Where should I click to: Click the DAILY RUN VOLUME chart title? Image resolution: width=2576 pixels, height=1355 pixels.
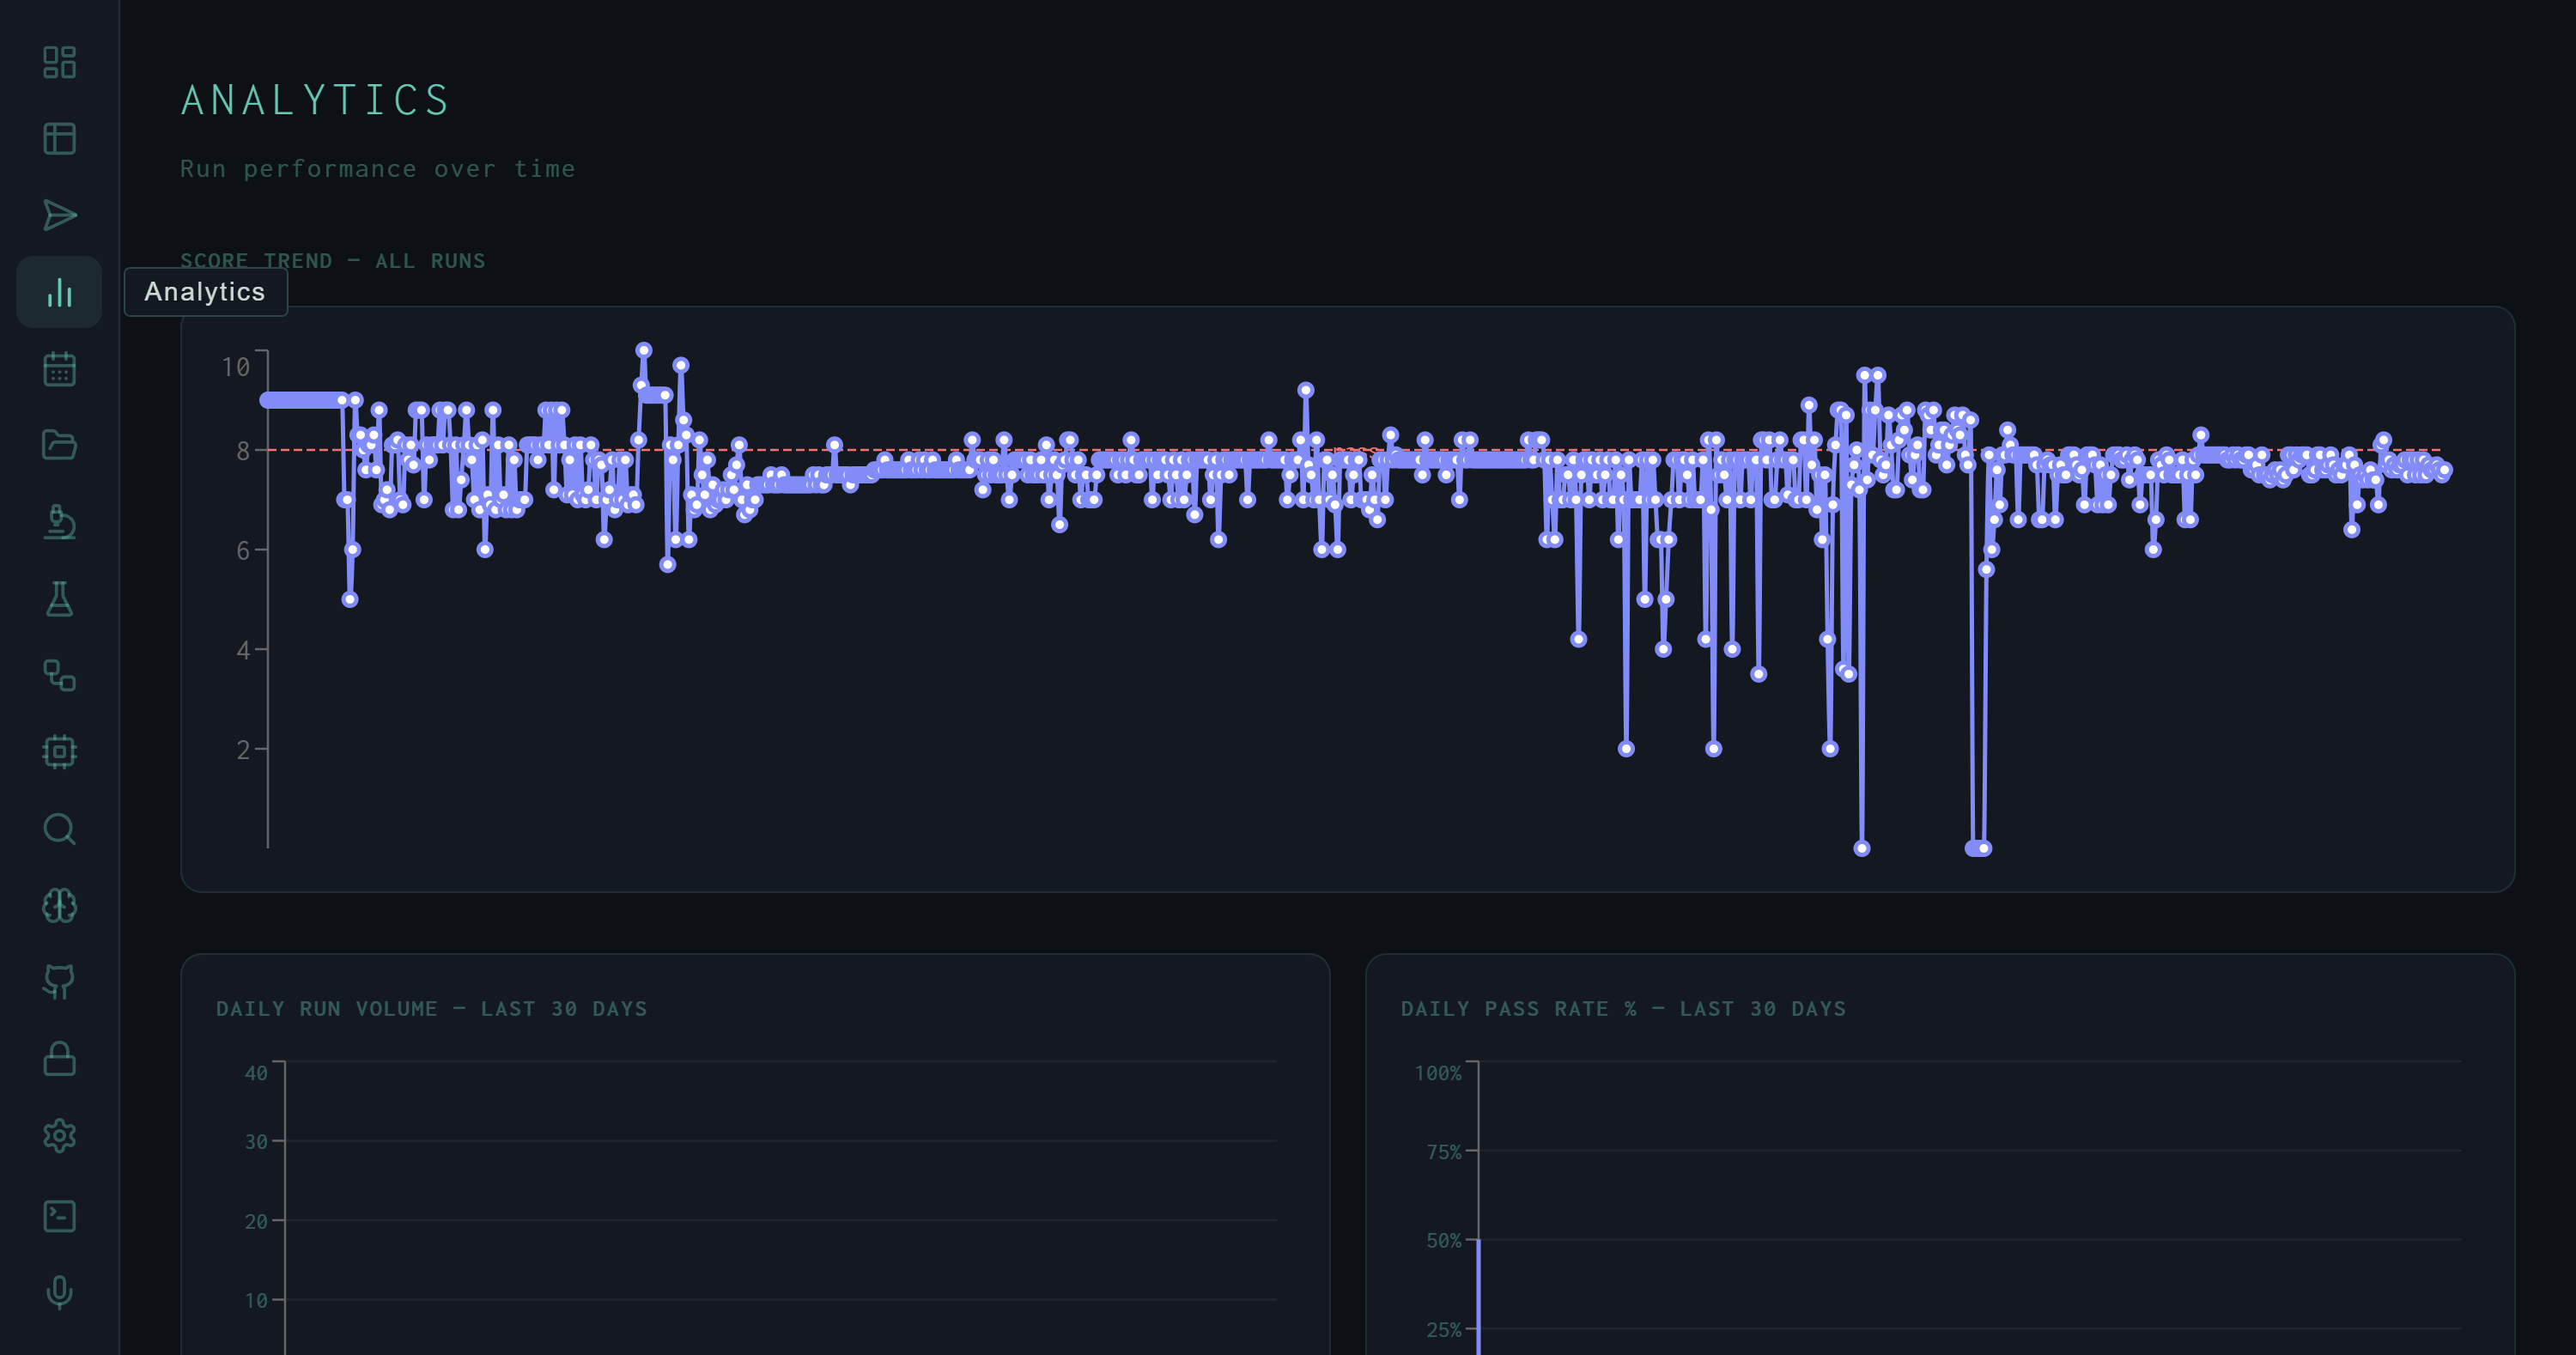[431, 1008]
